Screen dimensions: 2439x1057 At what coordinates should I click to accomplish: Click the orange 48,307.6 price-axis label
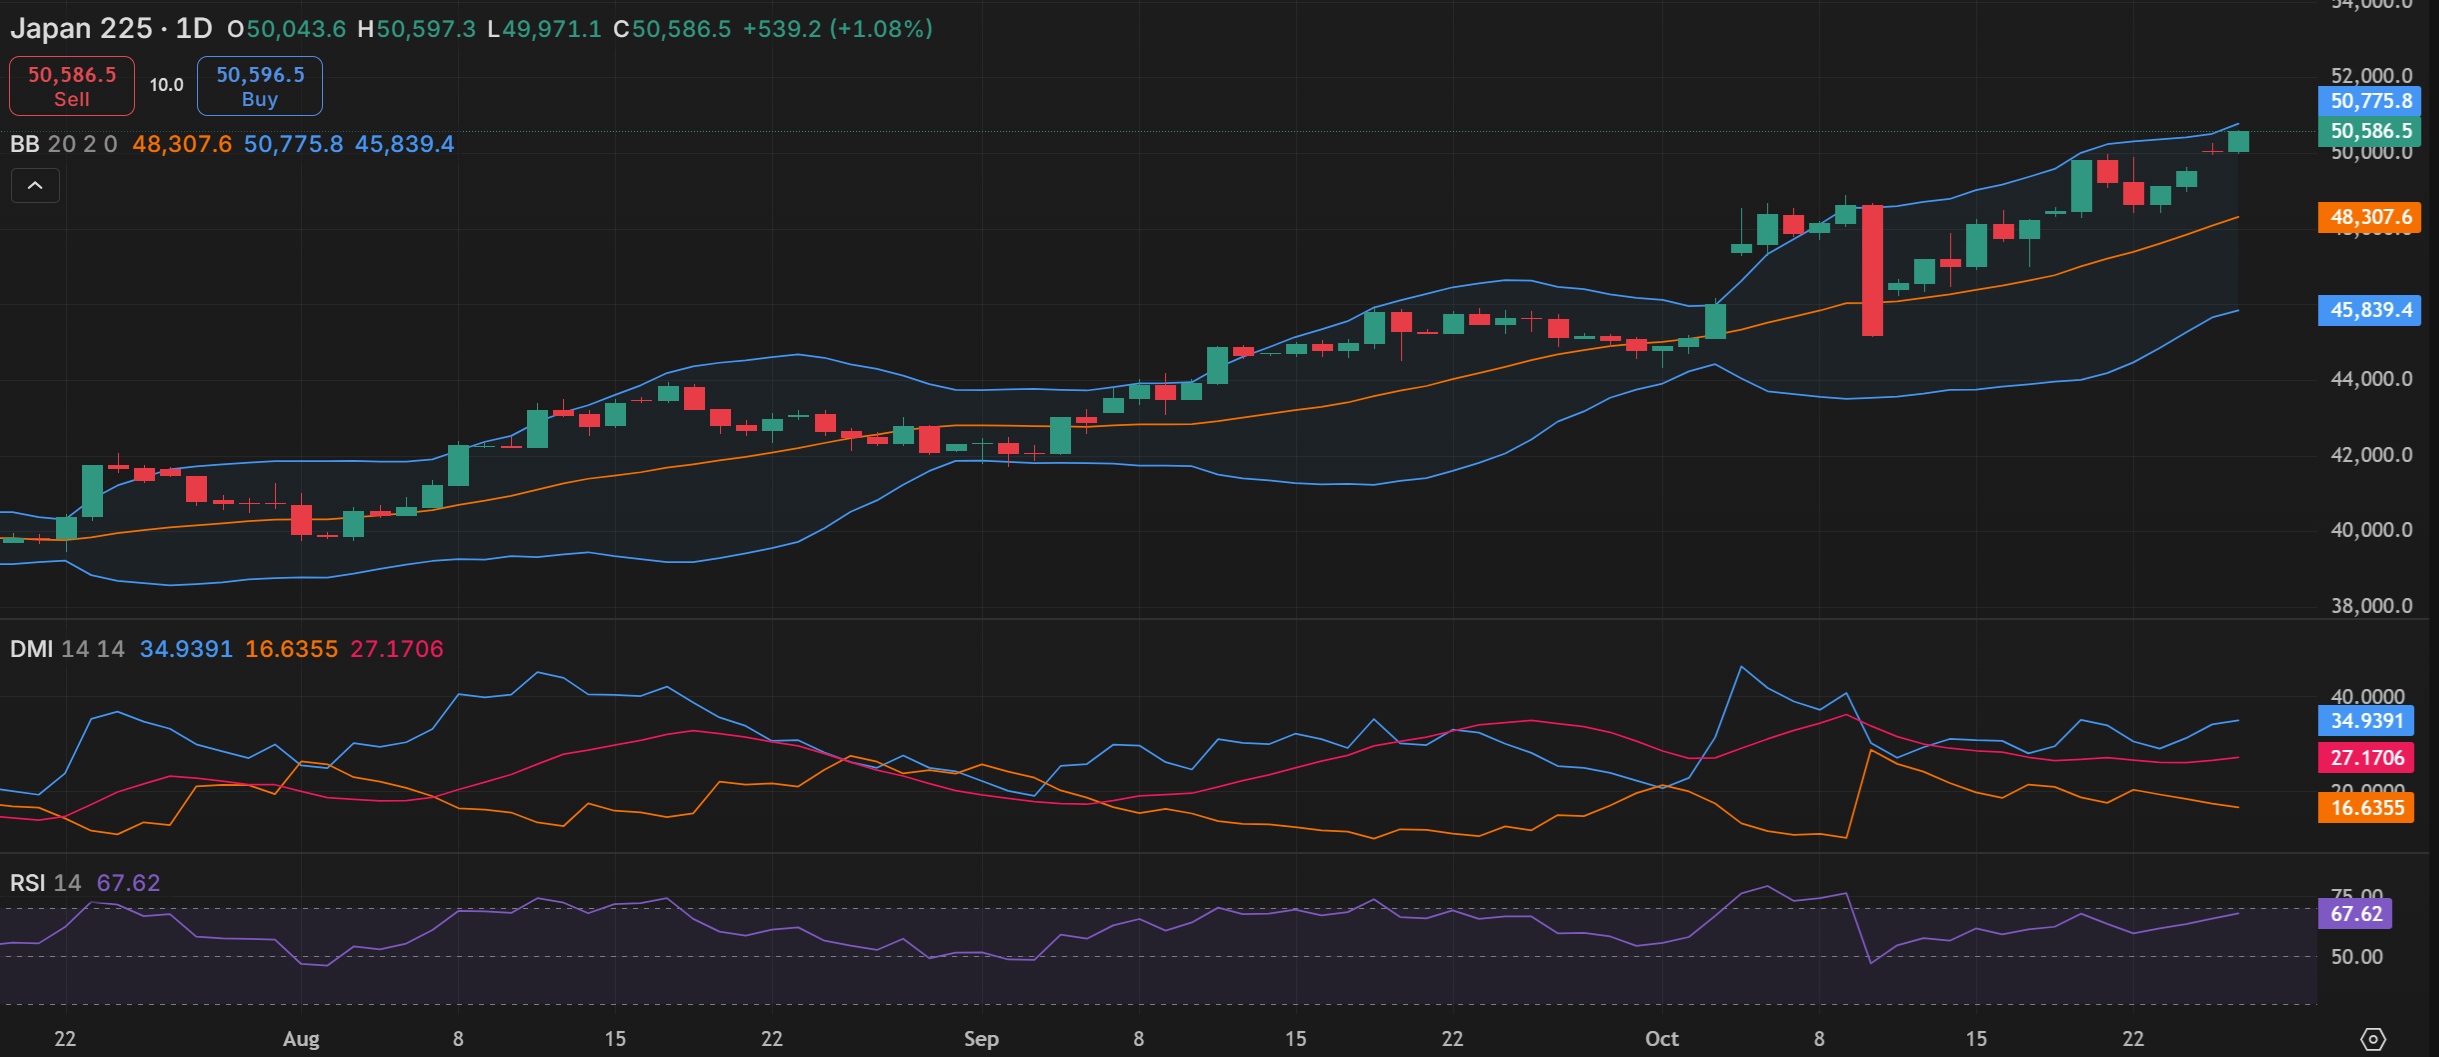point(2368,217)
